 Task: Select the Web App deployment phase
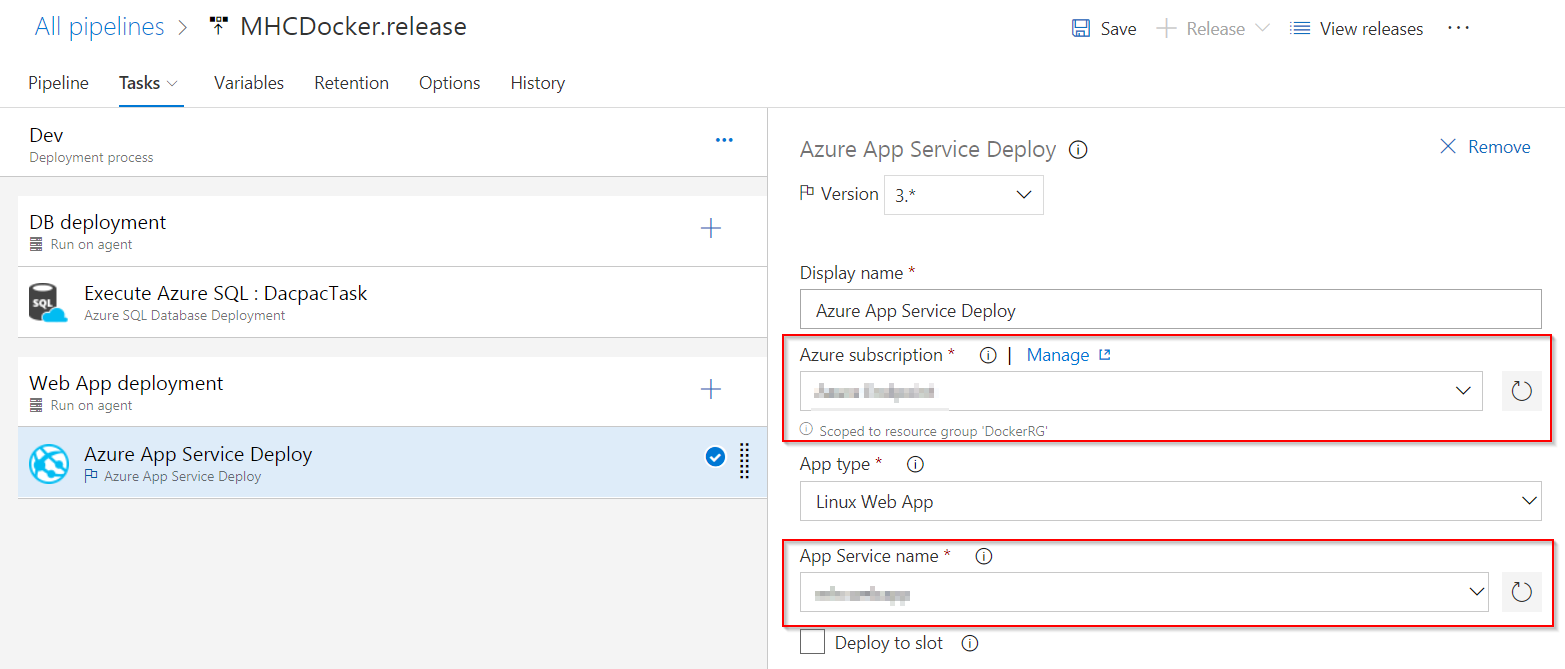[x=393, y=392]
